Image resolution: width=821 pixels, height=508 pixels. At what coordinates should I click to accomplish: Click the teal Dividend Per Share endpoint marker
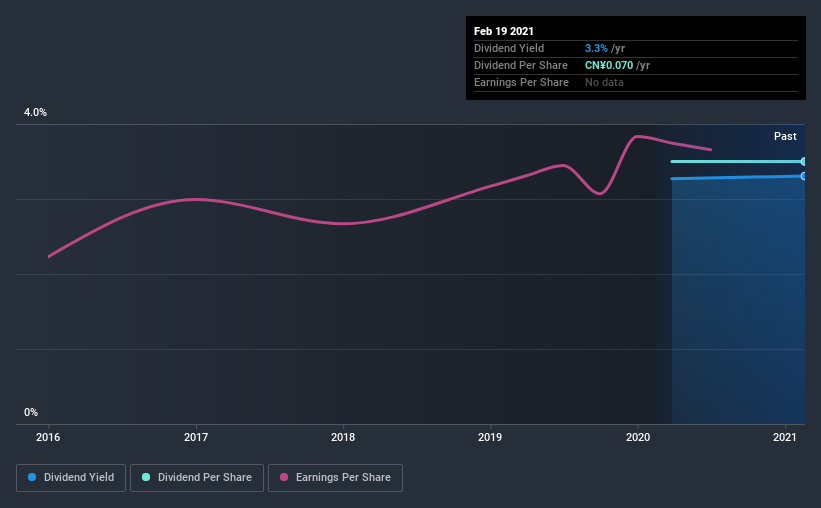[803, 161]
